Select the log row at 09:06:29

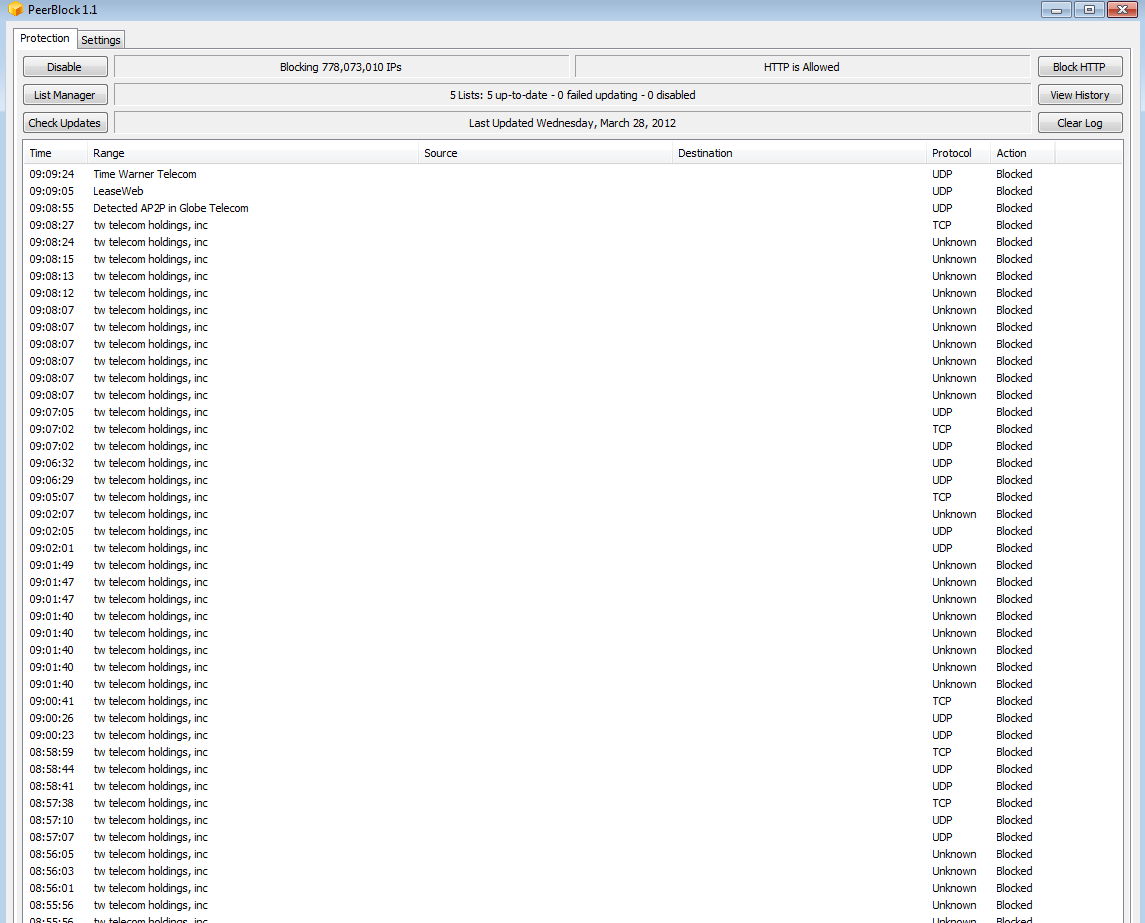tap(572, 480)
